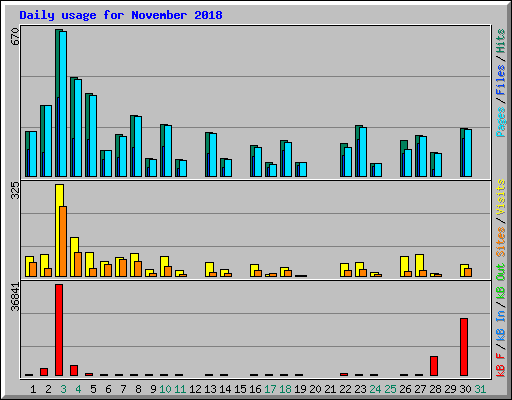Image resolution: width=512 pixels, height=400 pixels.
Task: Click the 'Daily usage for November 2018' title
Action: point(121,16)
